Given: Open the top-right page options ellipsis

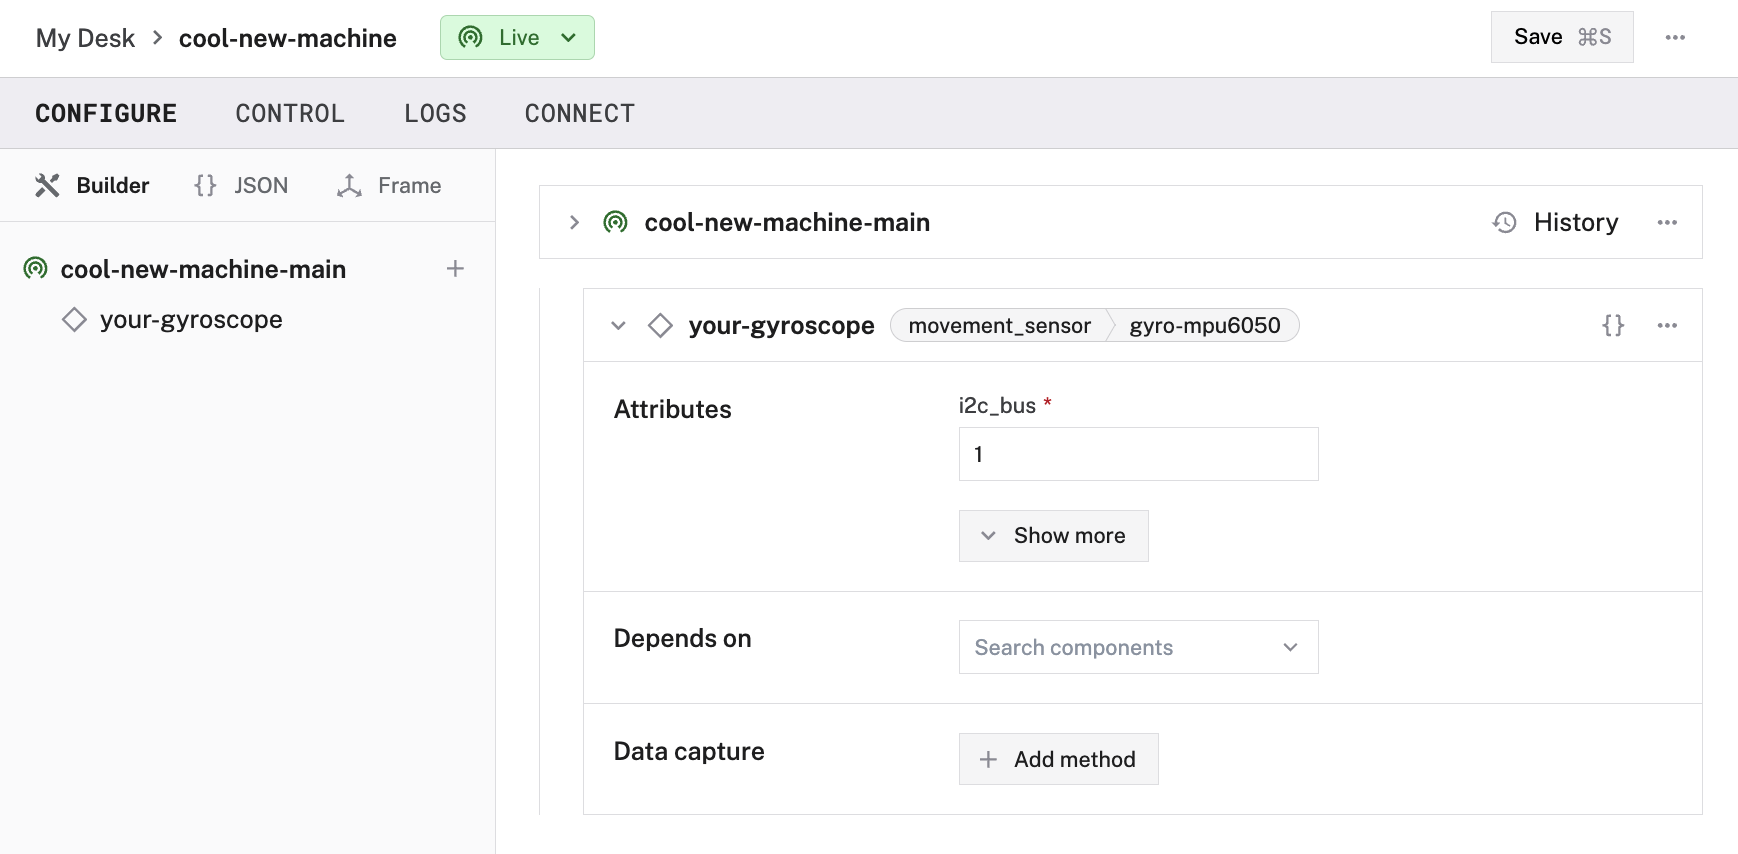Looking at the screenshot, I should click(x=1675, y=38).
